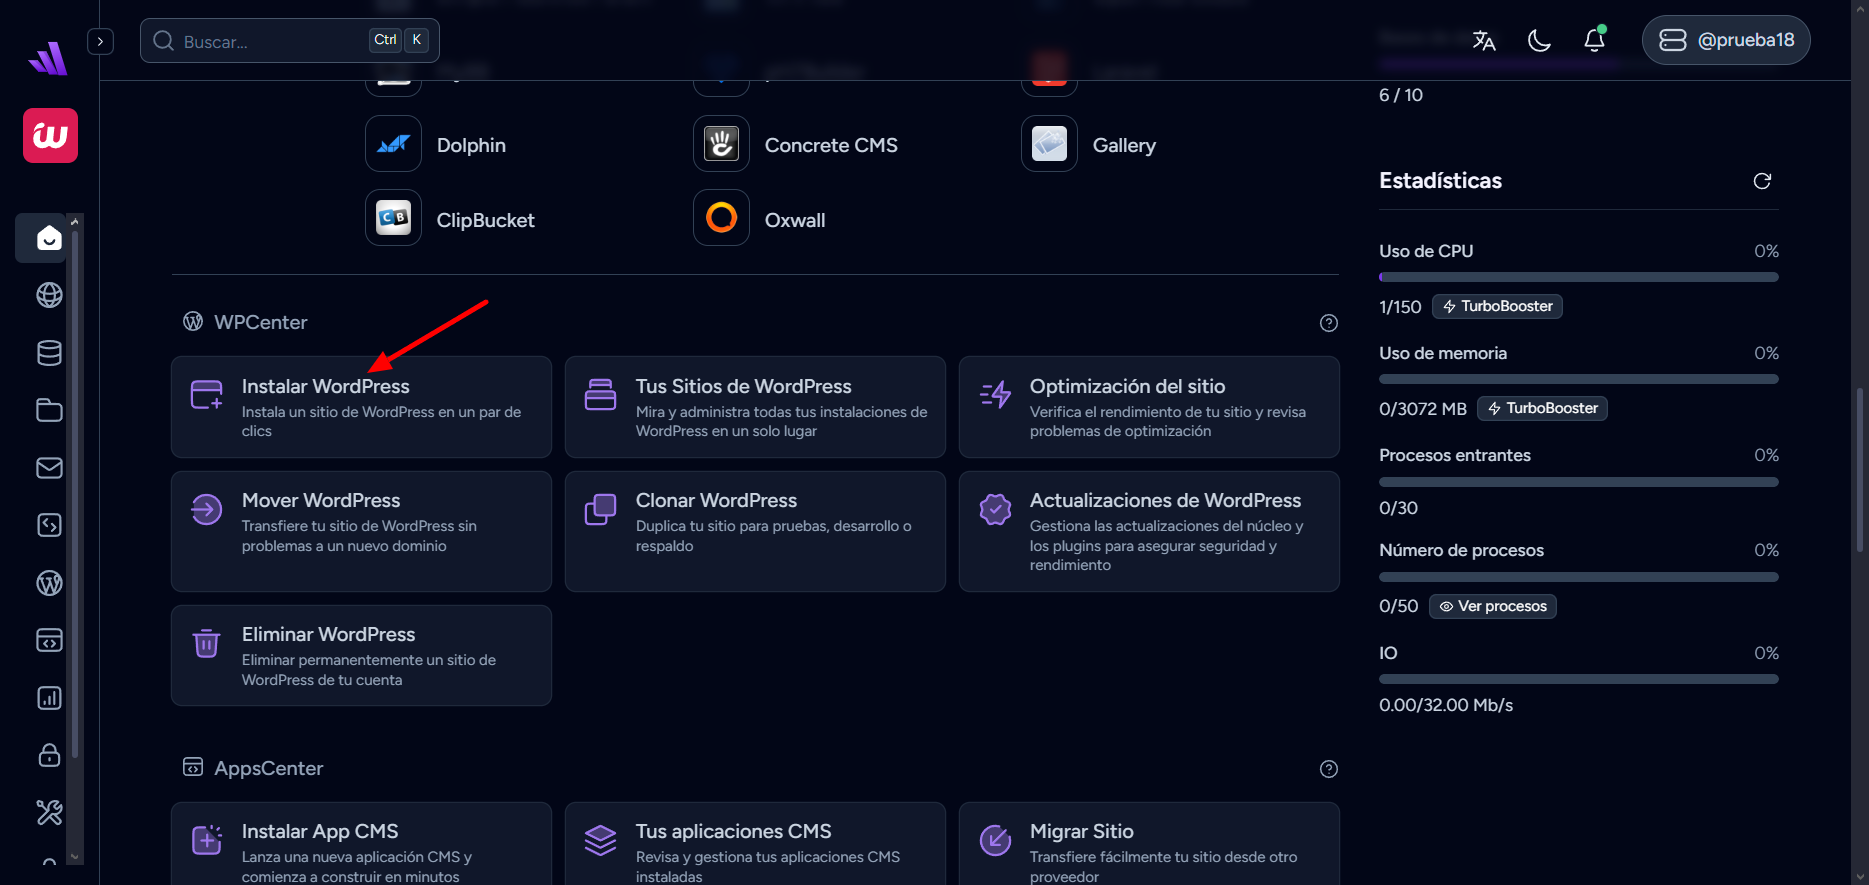Open AppsCenter help question mark

pos(1329,769)
